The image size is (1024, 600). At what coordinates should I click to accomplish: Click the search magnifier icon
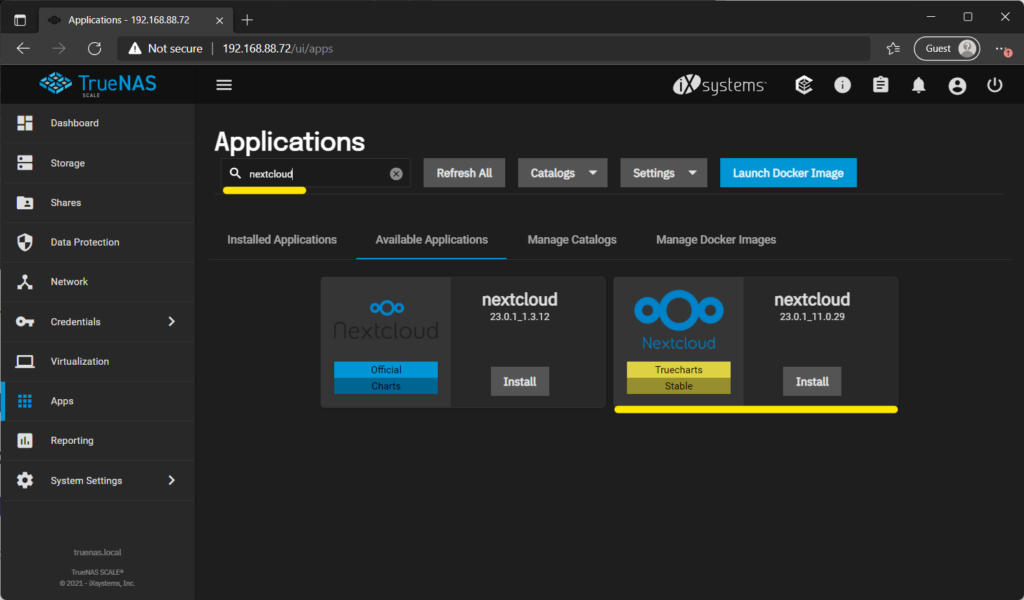point(235,173)
